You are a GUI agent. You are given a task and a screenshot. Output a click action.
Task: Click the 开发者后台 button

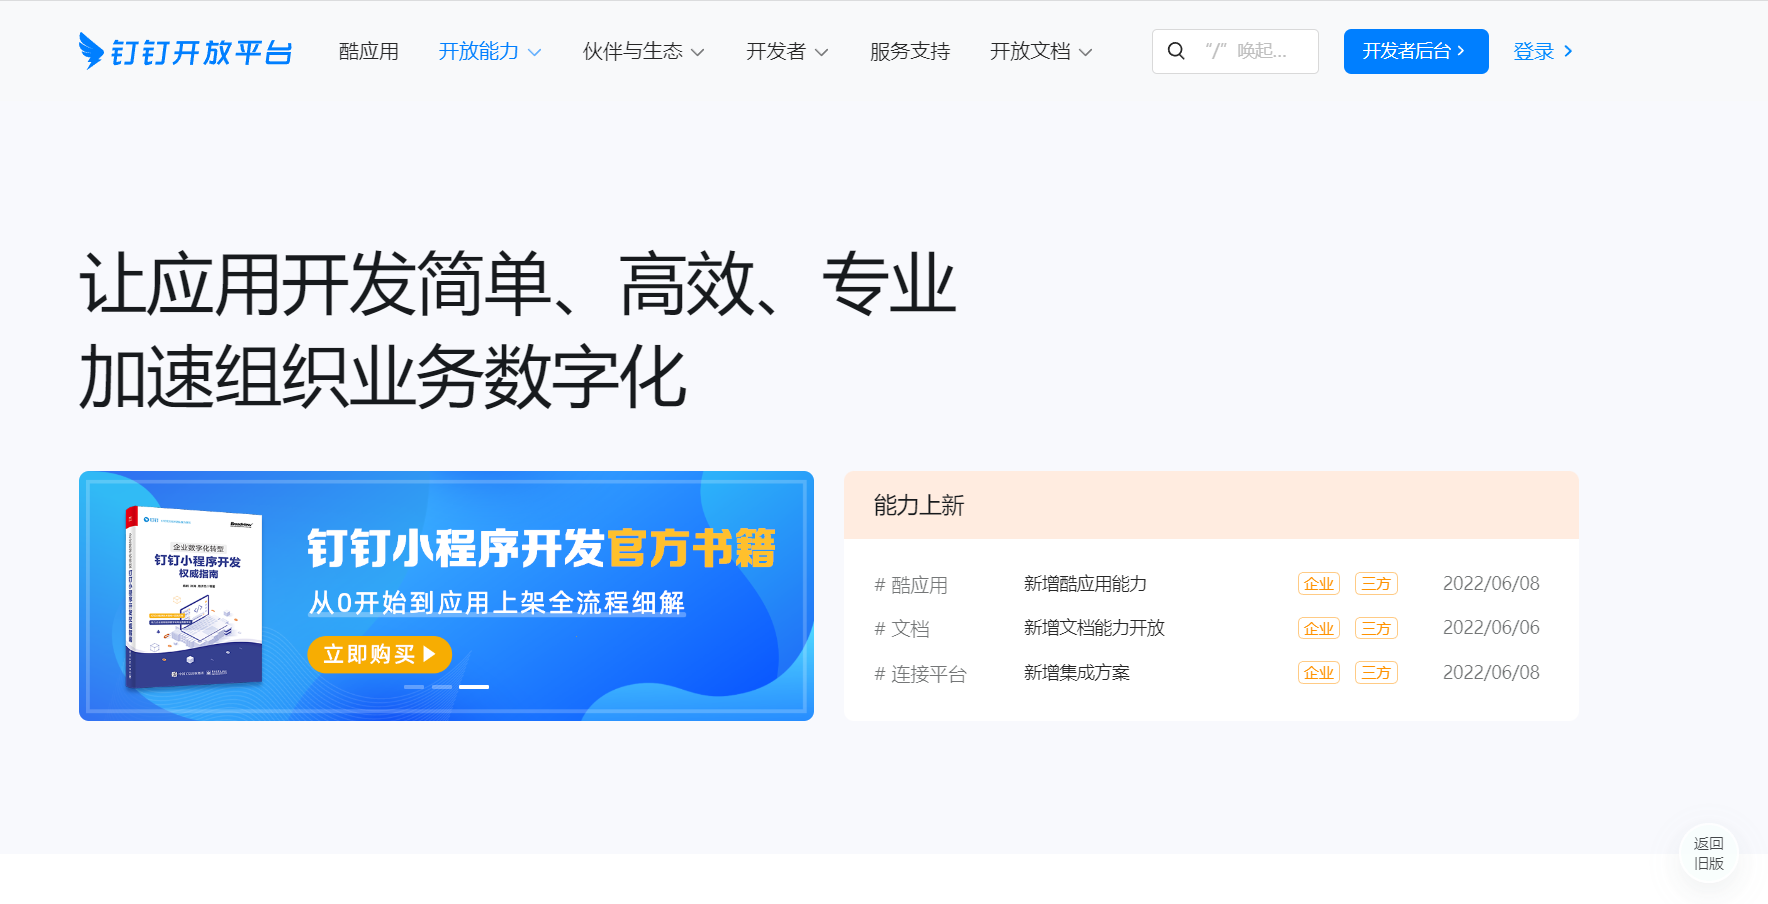[x=1416, y=51]
